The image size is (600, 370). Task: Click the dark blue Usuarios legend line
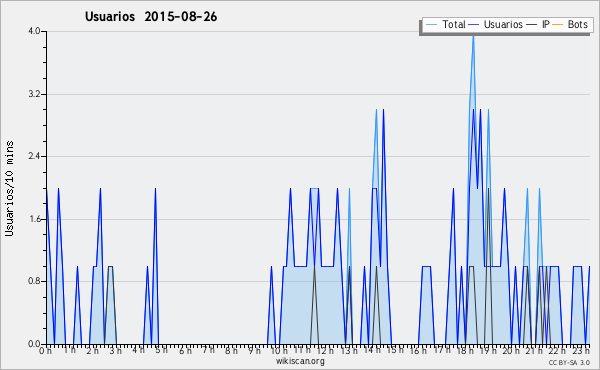coord(473,25)
